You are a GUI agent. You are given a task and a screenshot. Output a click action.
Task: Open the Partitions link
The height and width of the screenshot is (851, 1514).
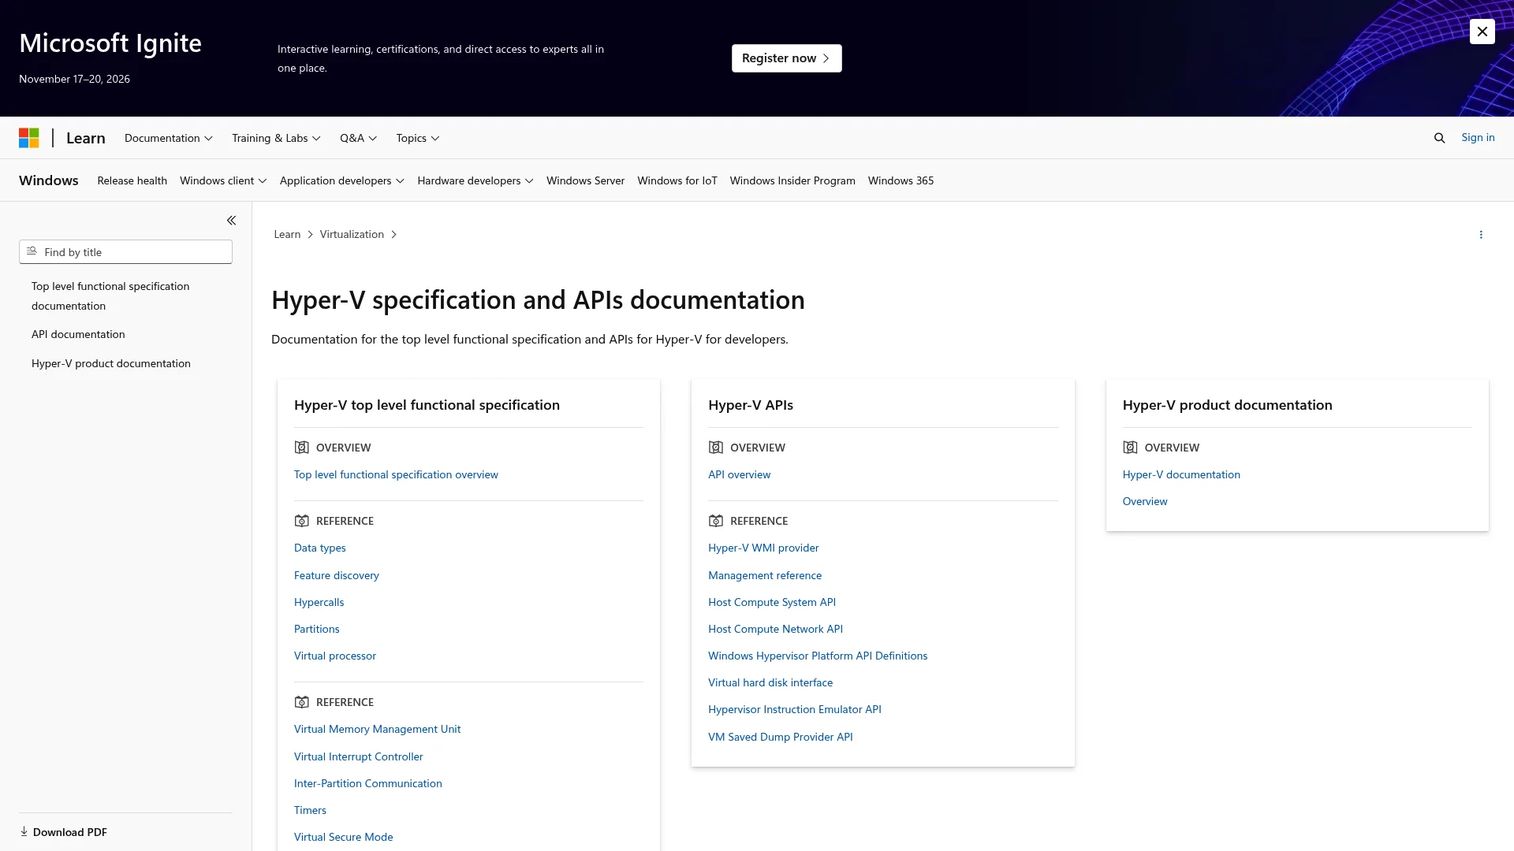317,629
